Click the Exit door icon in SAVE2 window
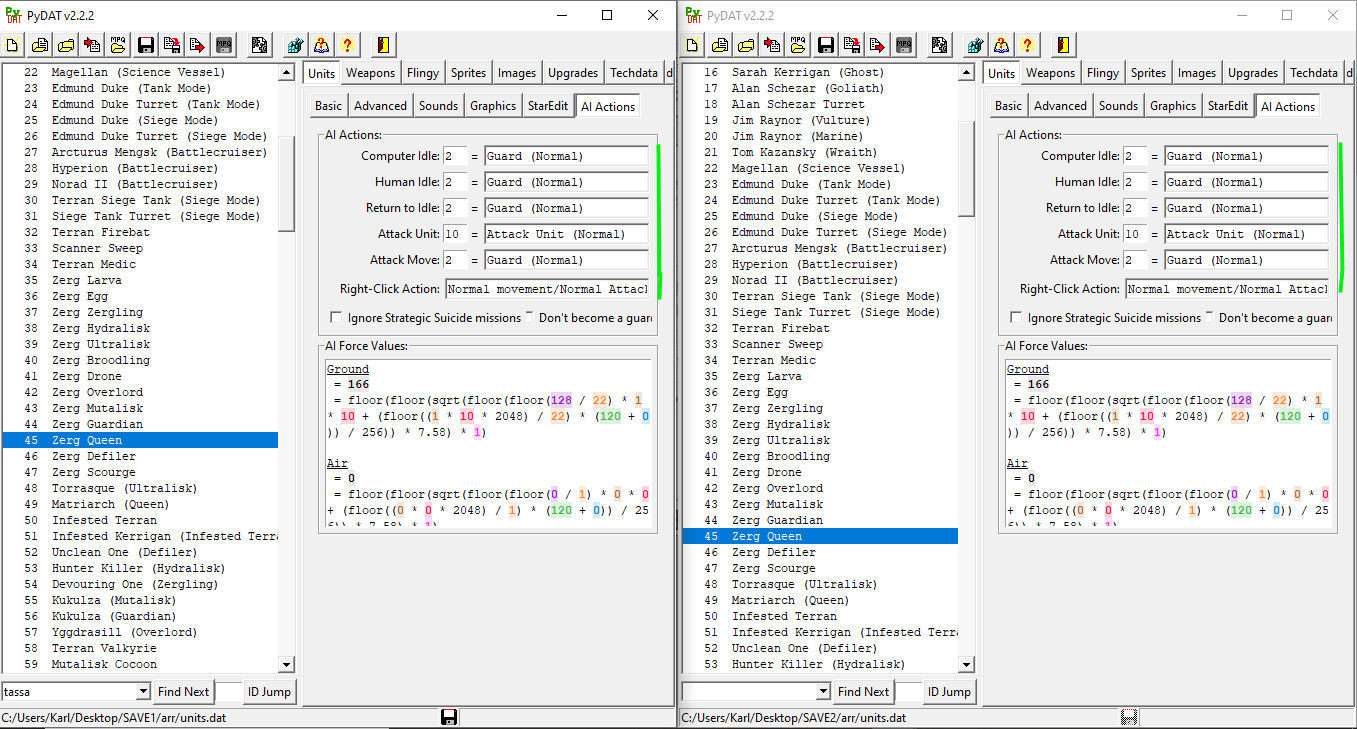The height and width of the screenshot is (729, 1357). pyautogui.click(x=1064, y=45)
